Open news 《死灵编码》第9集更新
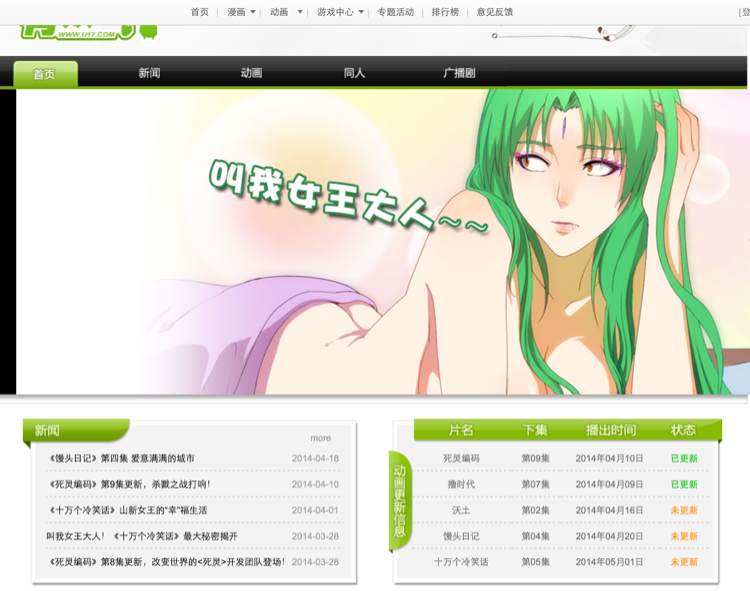The height and width of the screenshot is (591, 750). pyautogui.click(x=129, y=484)
